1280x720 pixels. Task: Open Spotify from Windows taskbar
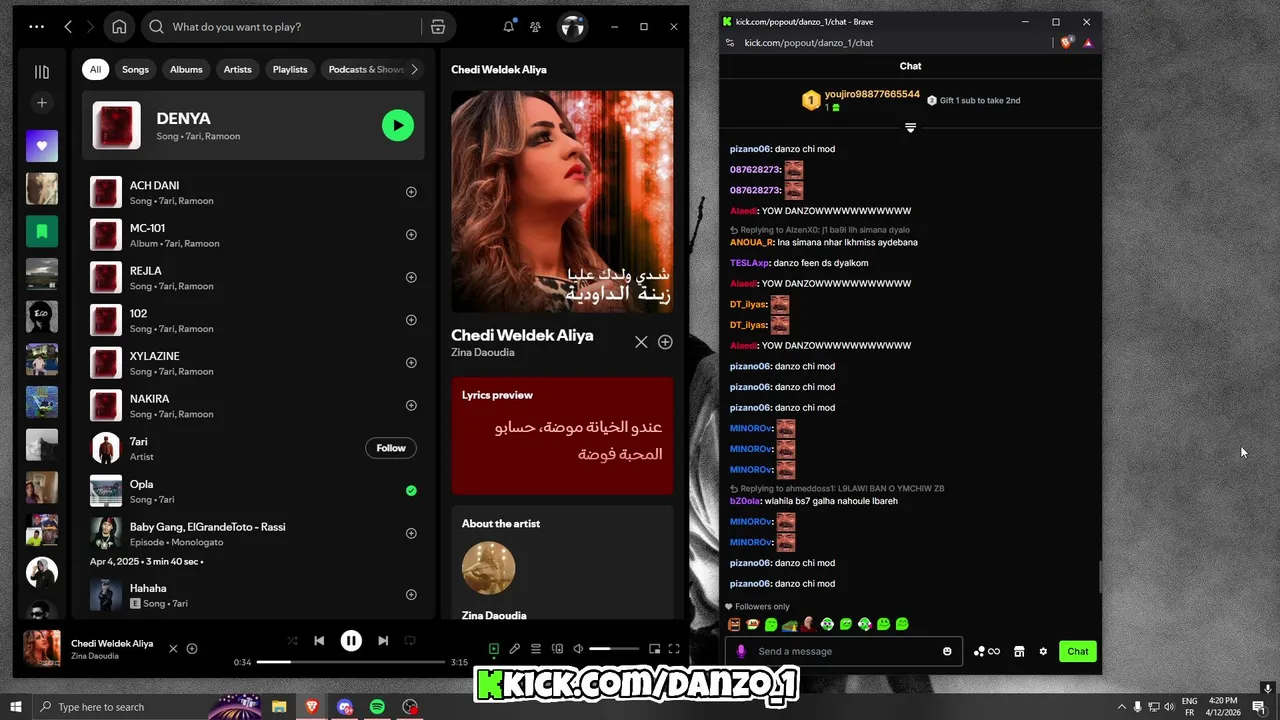(x=377, y=707)
